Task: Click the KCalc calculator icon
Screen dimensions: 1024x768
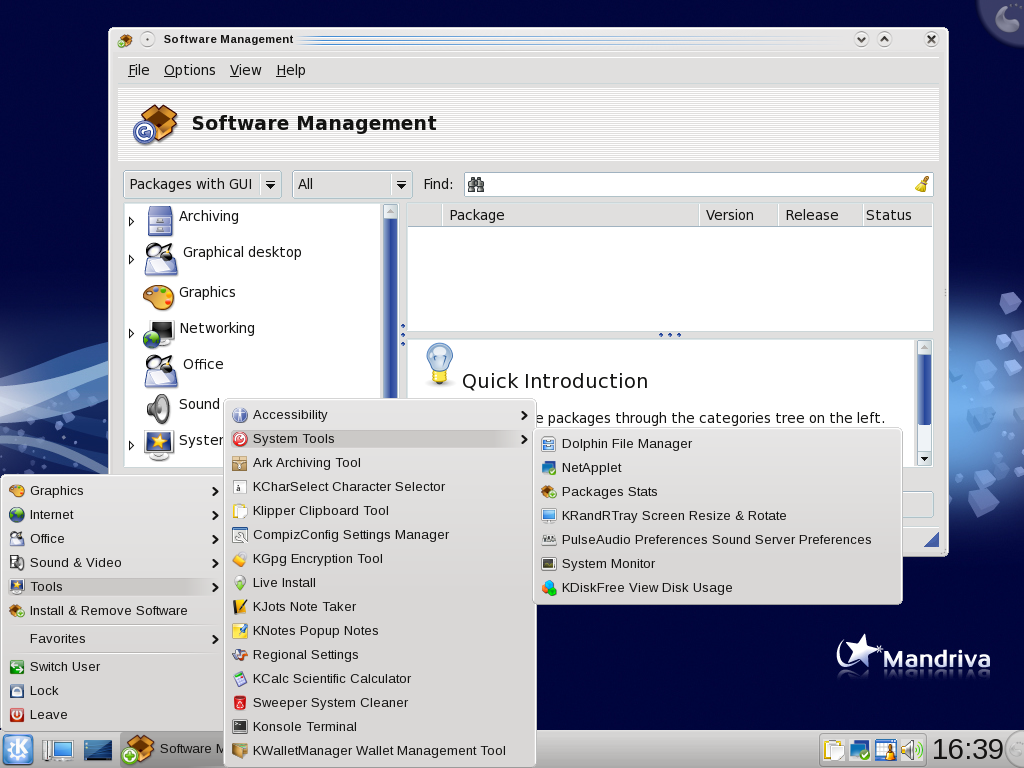Action: click(240, 679)
